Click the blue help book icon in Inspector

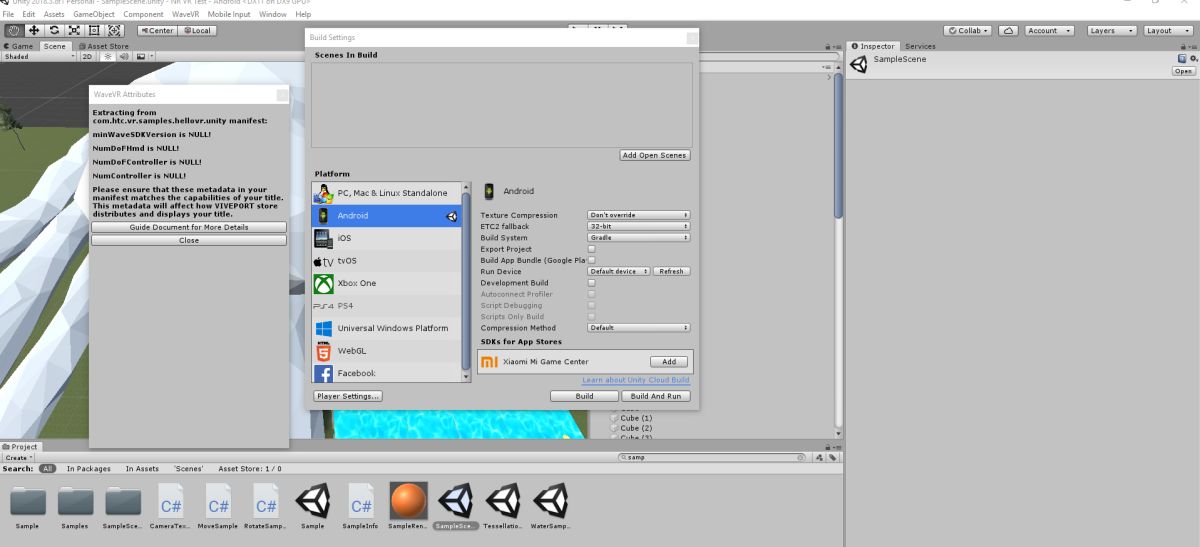pos(1182,59)
